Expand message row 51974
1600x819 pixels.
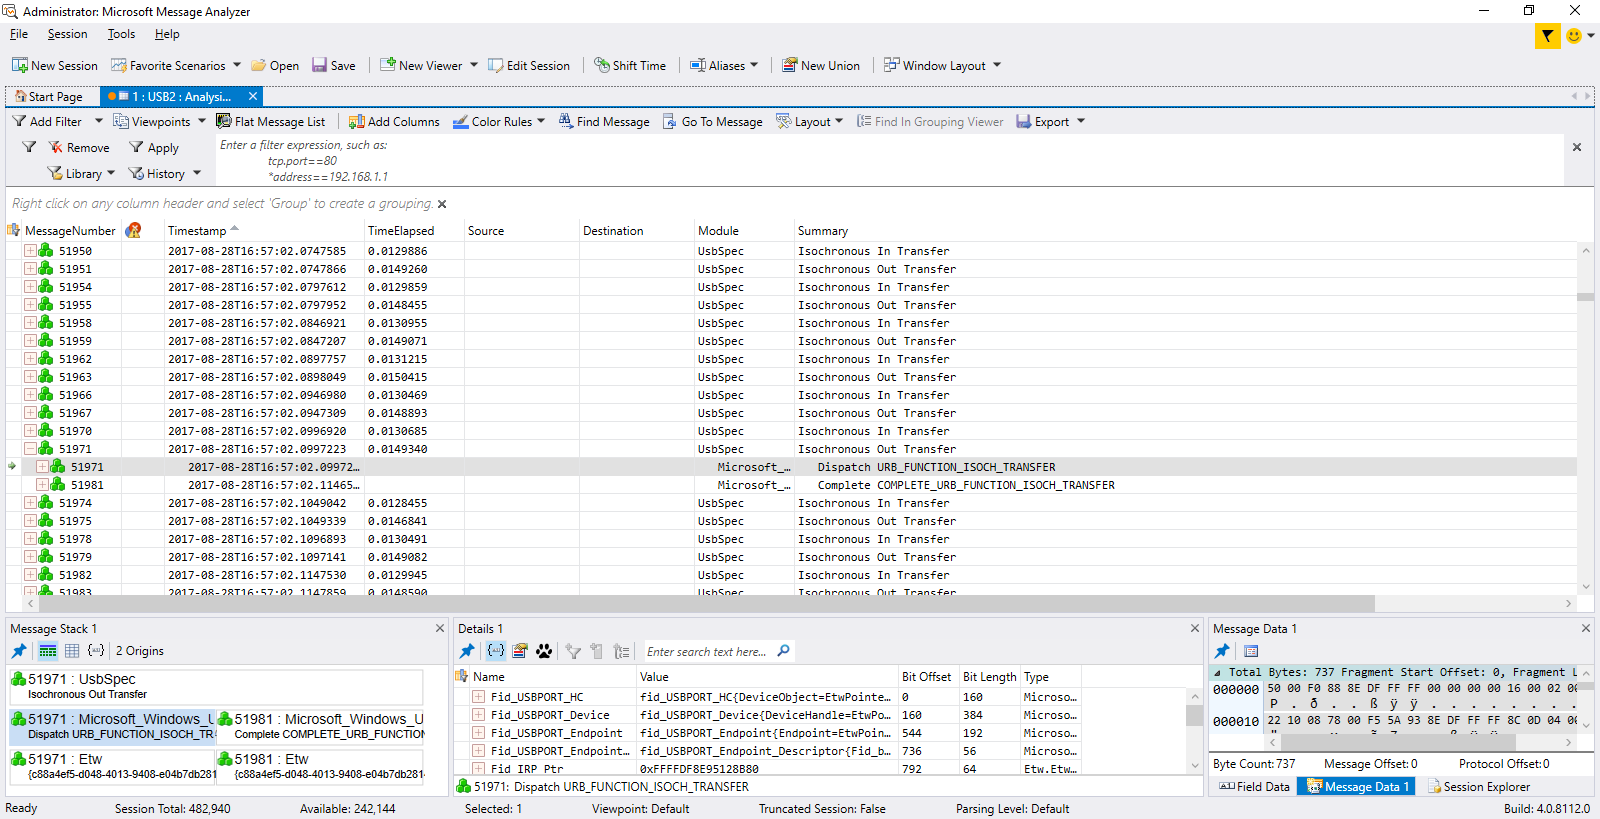(x=30, y=503)
